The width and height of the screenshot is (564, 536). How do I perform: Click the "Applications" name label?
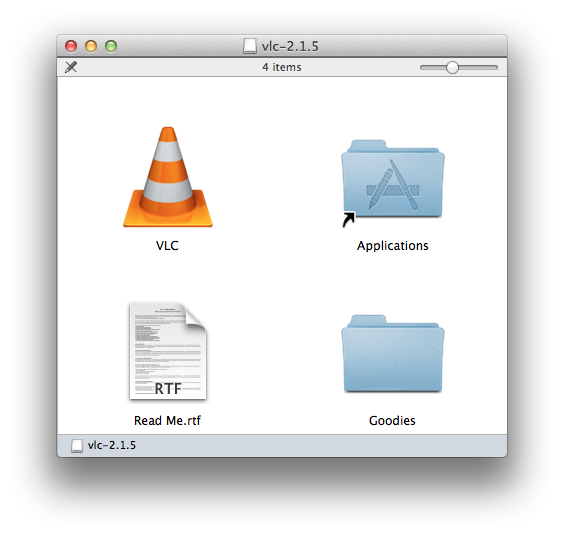click(392, 246)
